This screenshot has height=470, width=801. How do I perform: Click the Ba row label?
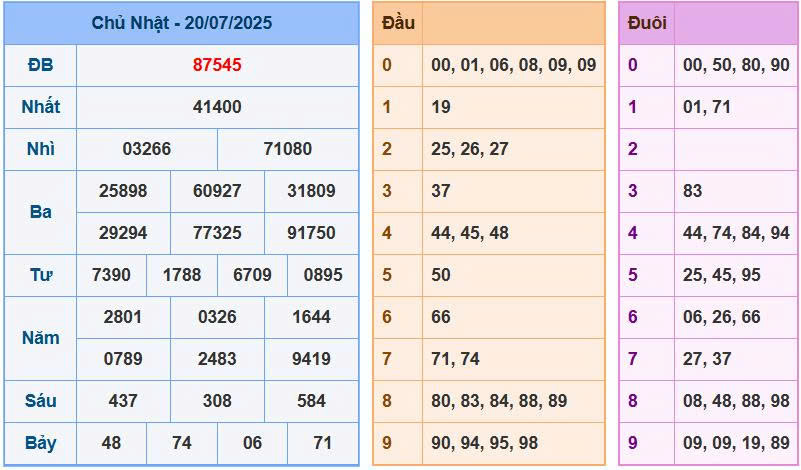[40, 212]
